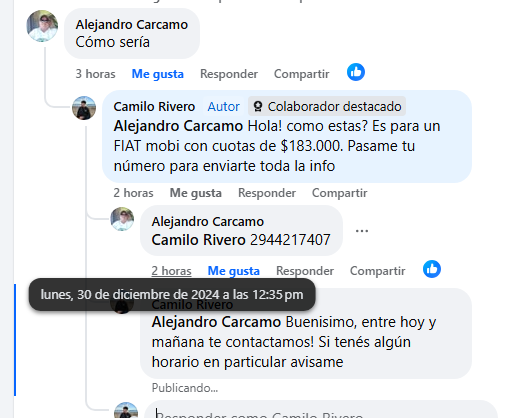512x418 pixels.
Task: Click Alejandro's small avatar beside phone number reply
Action: [122, 219]
